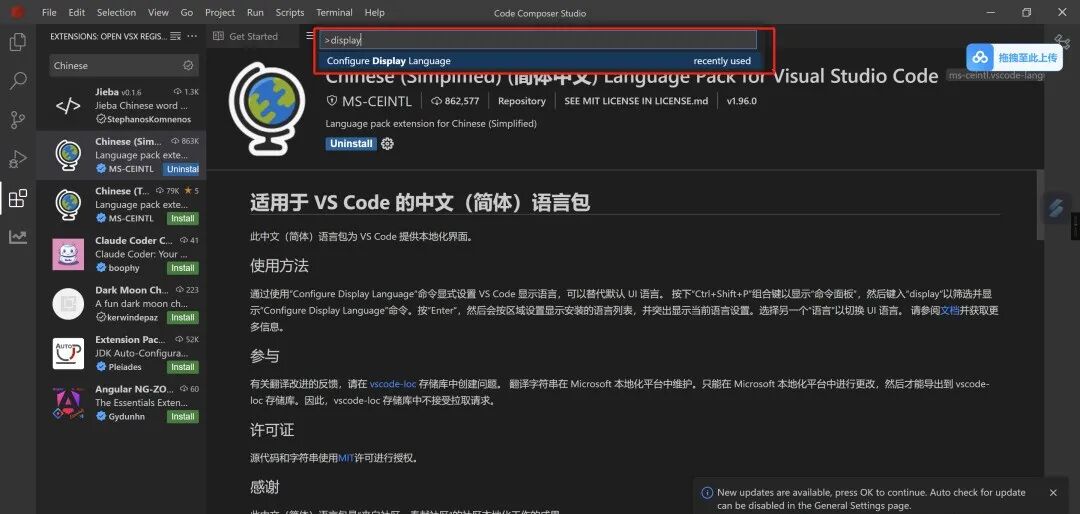Image resolution: width=1080 pixels, height=514 pixels.
Task: Open the MIT license link in 许可证 section
Action: [346, 458]
